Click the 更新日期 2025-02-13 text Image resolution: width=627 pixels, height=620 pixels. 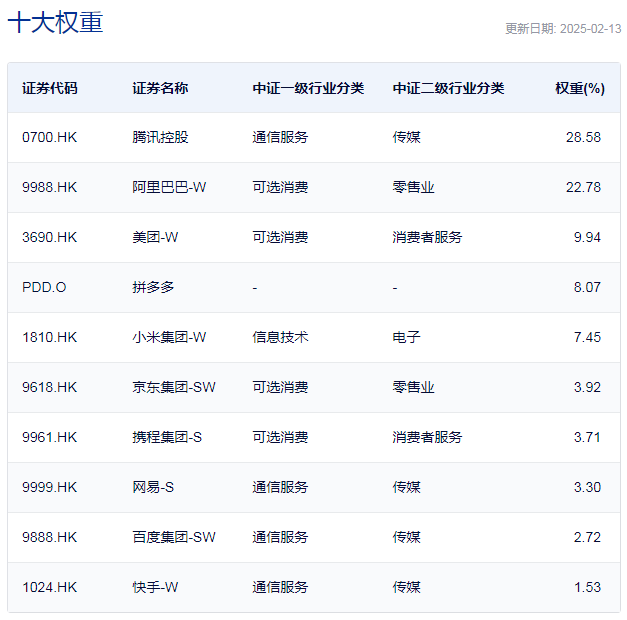[563, 29]
